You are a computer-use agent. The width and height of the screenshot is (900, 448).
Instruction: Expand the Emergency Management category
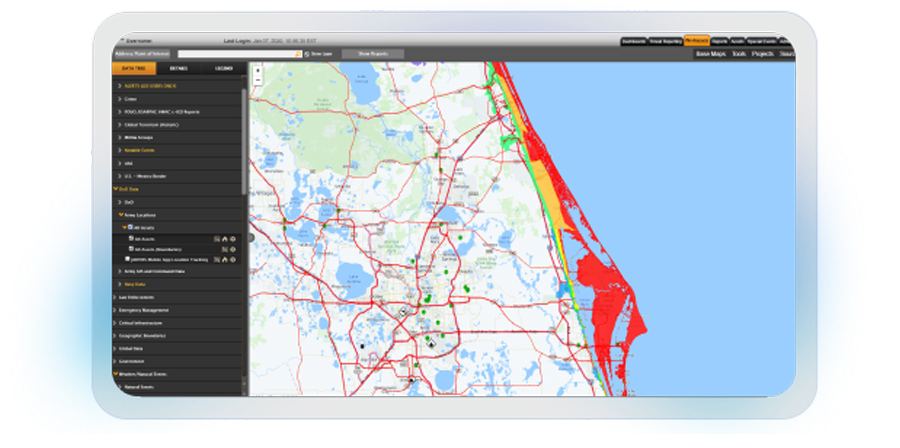pos(116,310)
